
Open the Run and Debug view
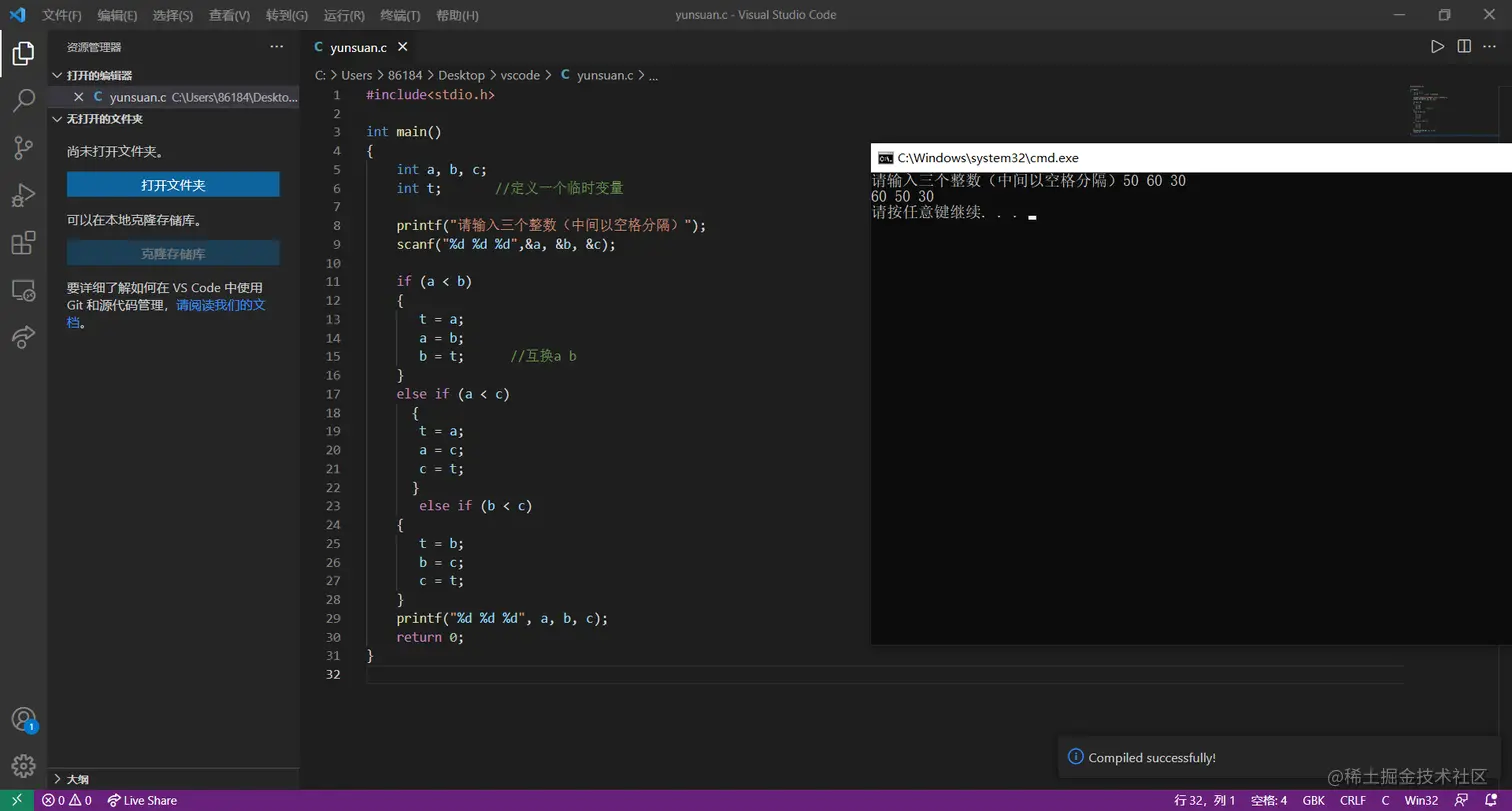[x=23, y=195]
